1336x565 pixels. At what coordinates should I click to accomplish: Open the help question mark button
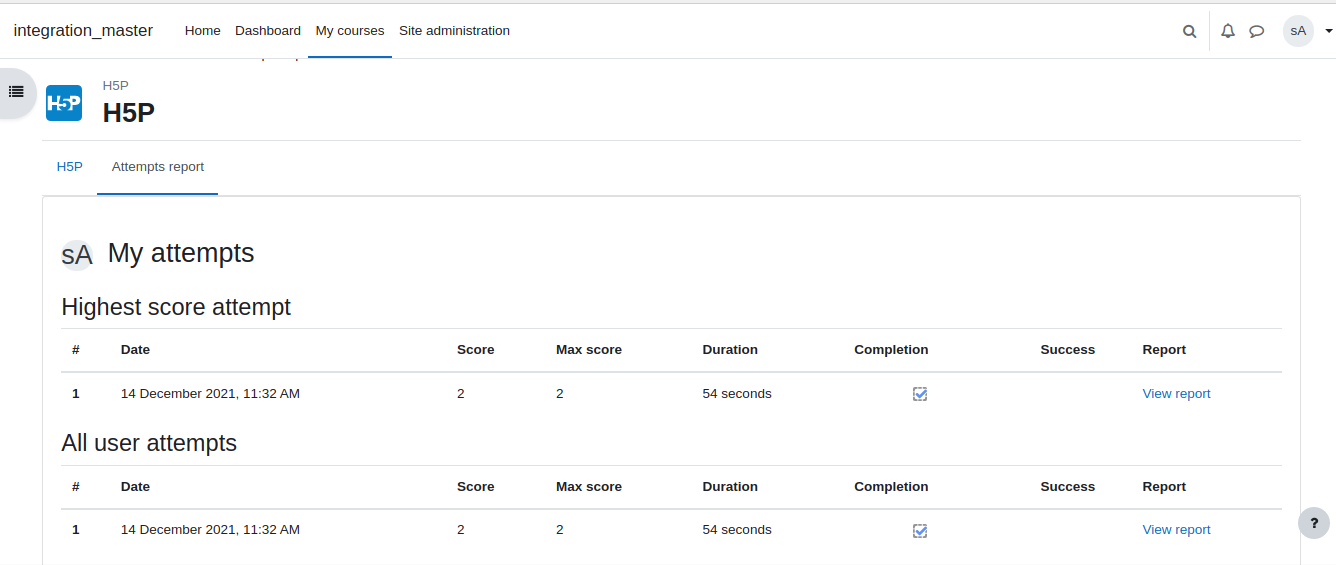pyautogui.click(x=1314, y=523)
